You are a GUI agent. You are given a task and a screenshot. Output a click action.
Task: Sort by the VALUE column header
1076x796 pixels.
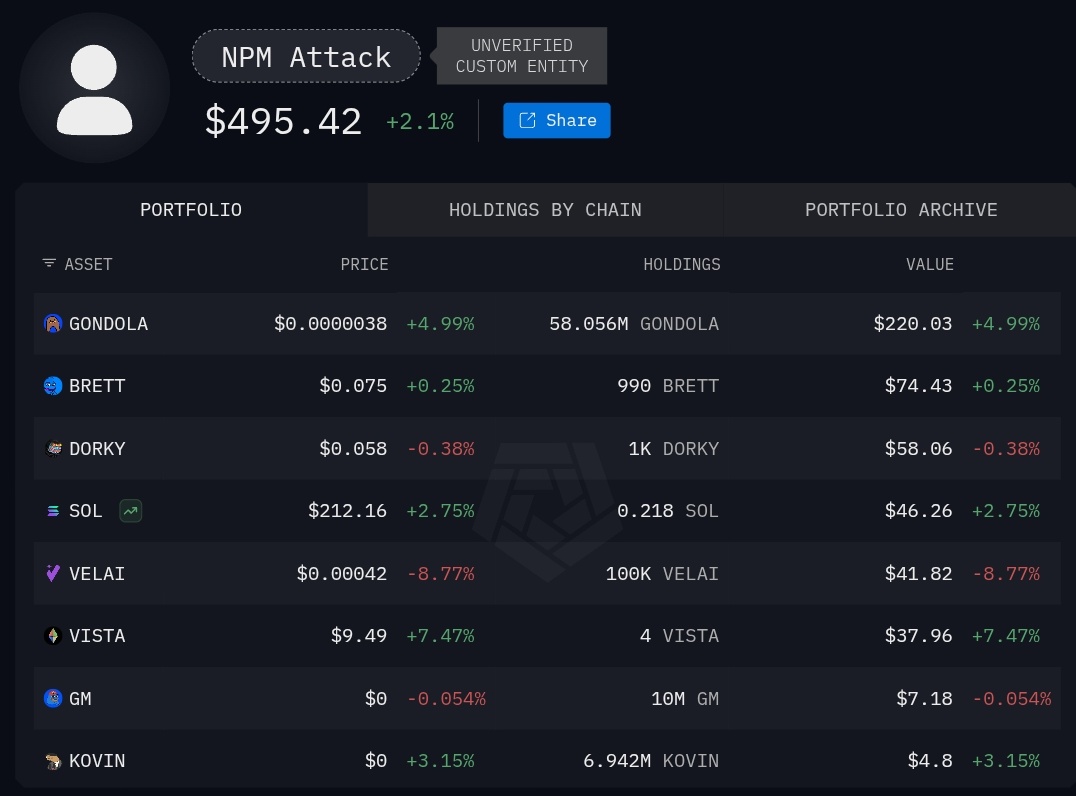tap(930, 264)
